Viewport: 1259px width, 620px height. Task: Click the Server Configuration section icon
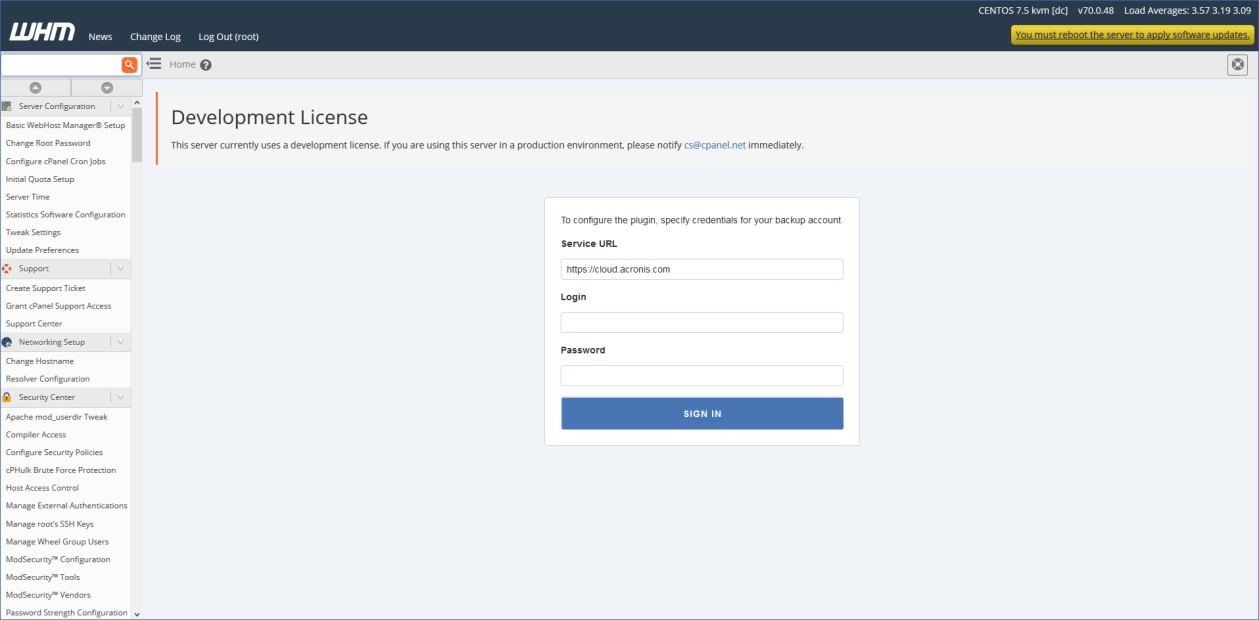7,106
